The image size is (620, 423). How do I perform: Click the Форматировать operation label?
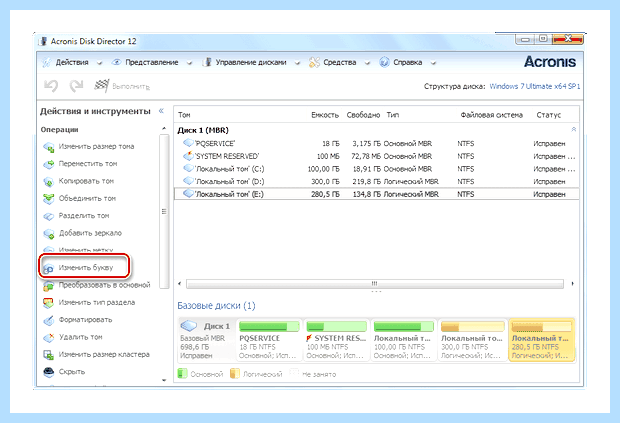[x=85, y=320]
